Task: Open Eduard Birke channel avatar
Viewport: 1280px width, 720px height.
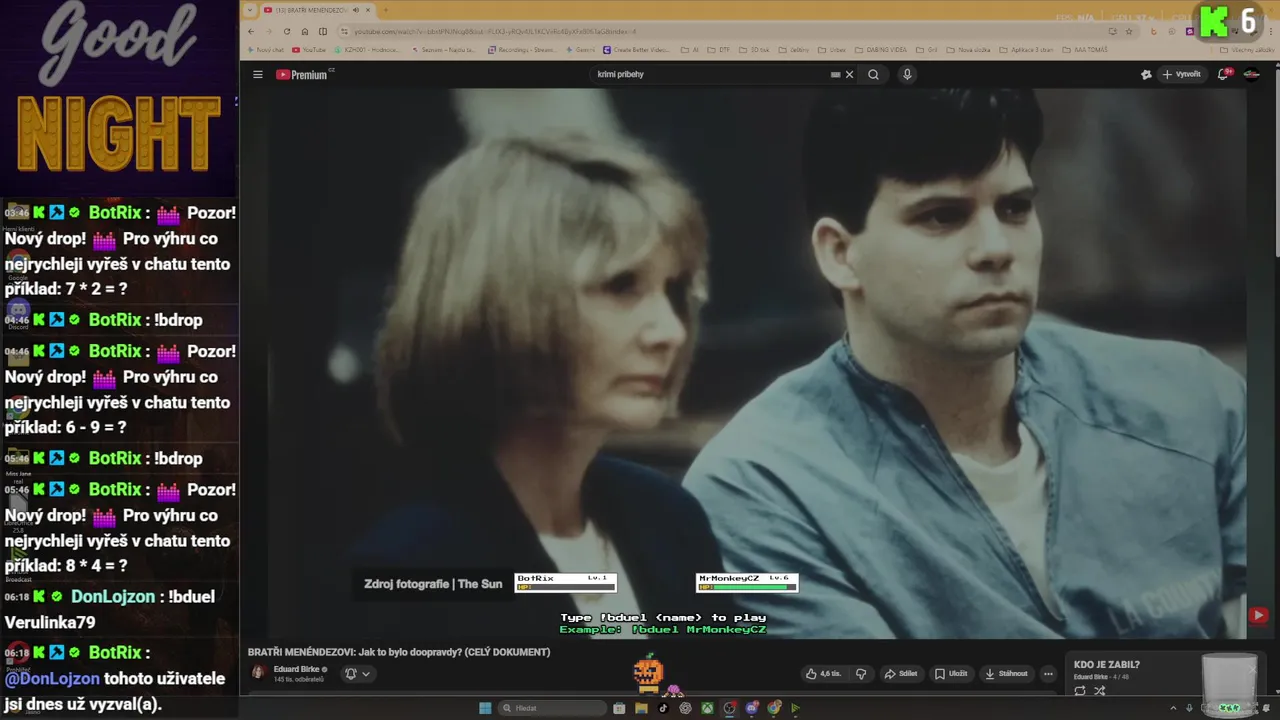Action: click(258, 673)
